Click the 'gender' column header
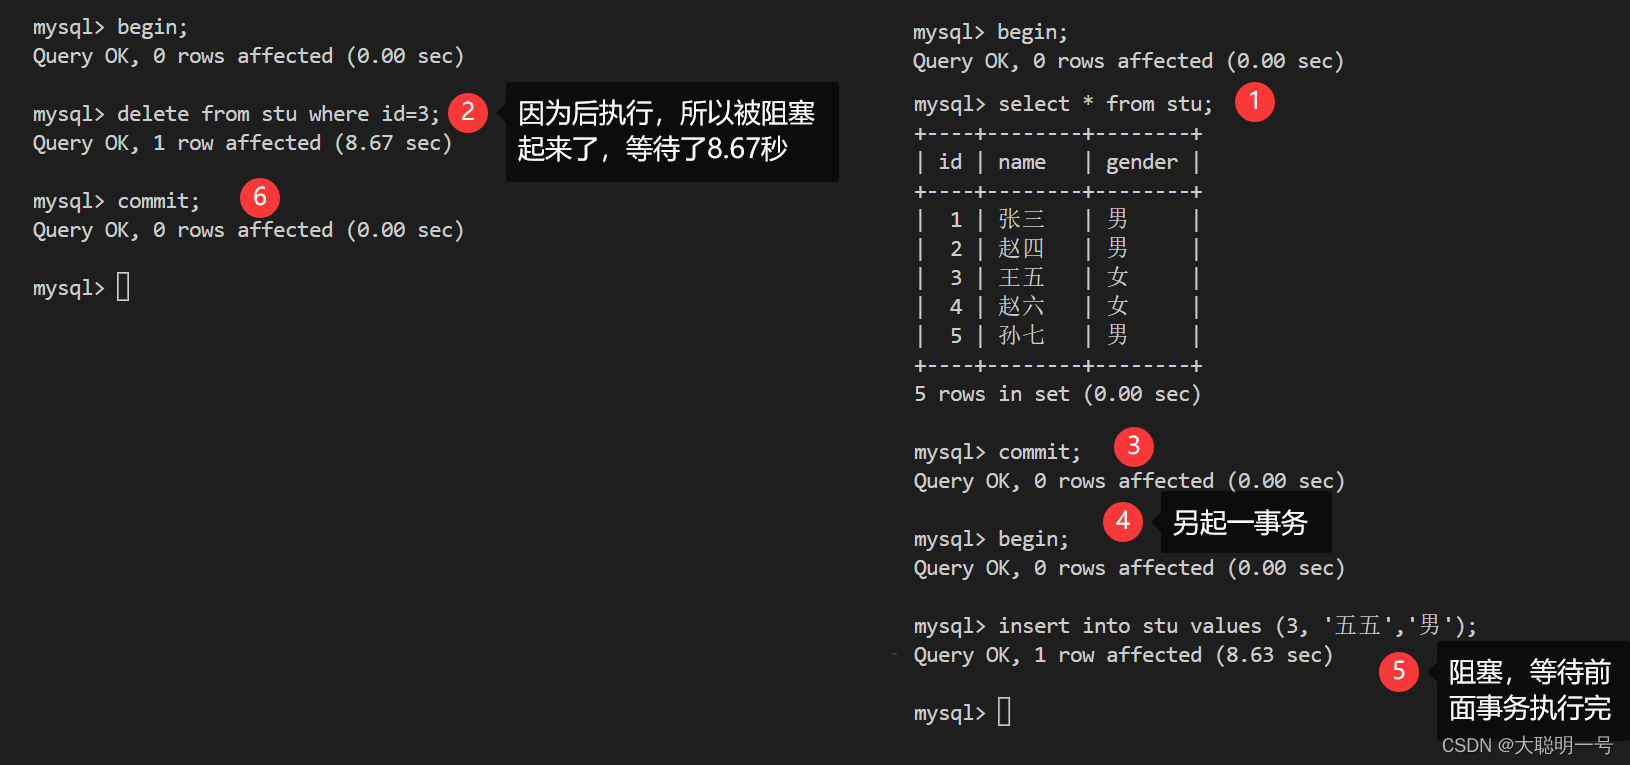 coord(1142,162)
